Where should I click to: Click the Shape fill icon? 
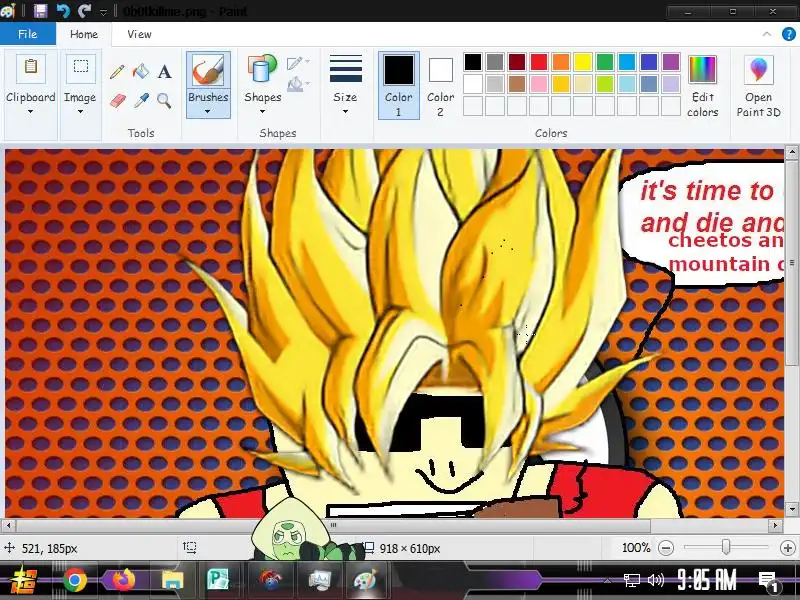point(295,84)
